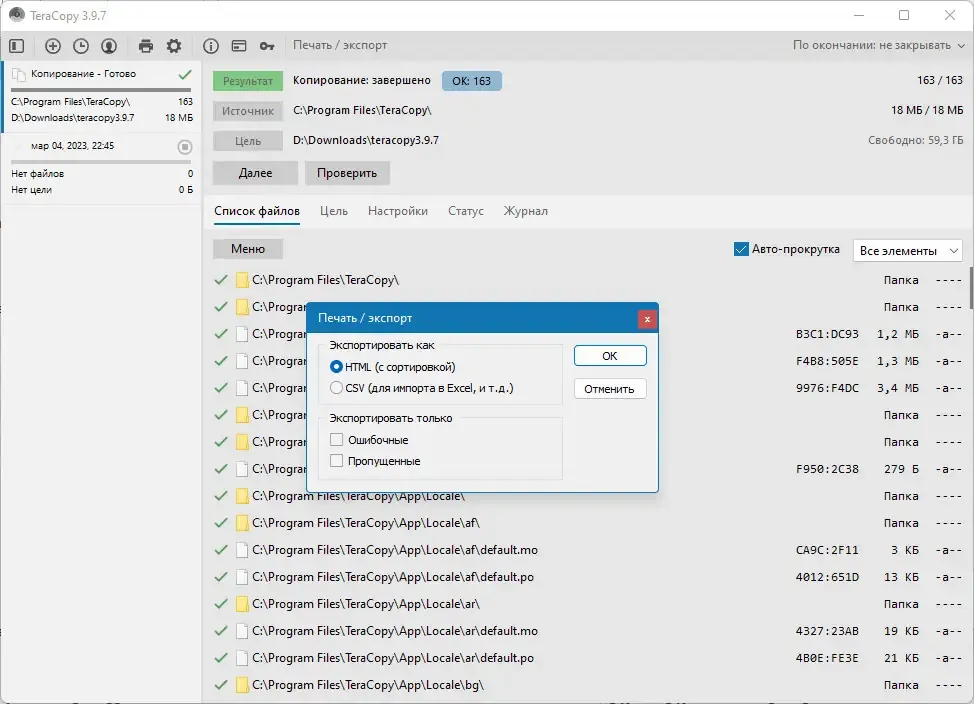The height and width of the screenshot is (704, 974).
Task: Click copy icon in Копирование task entry
Action: (19, 75)
